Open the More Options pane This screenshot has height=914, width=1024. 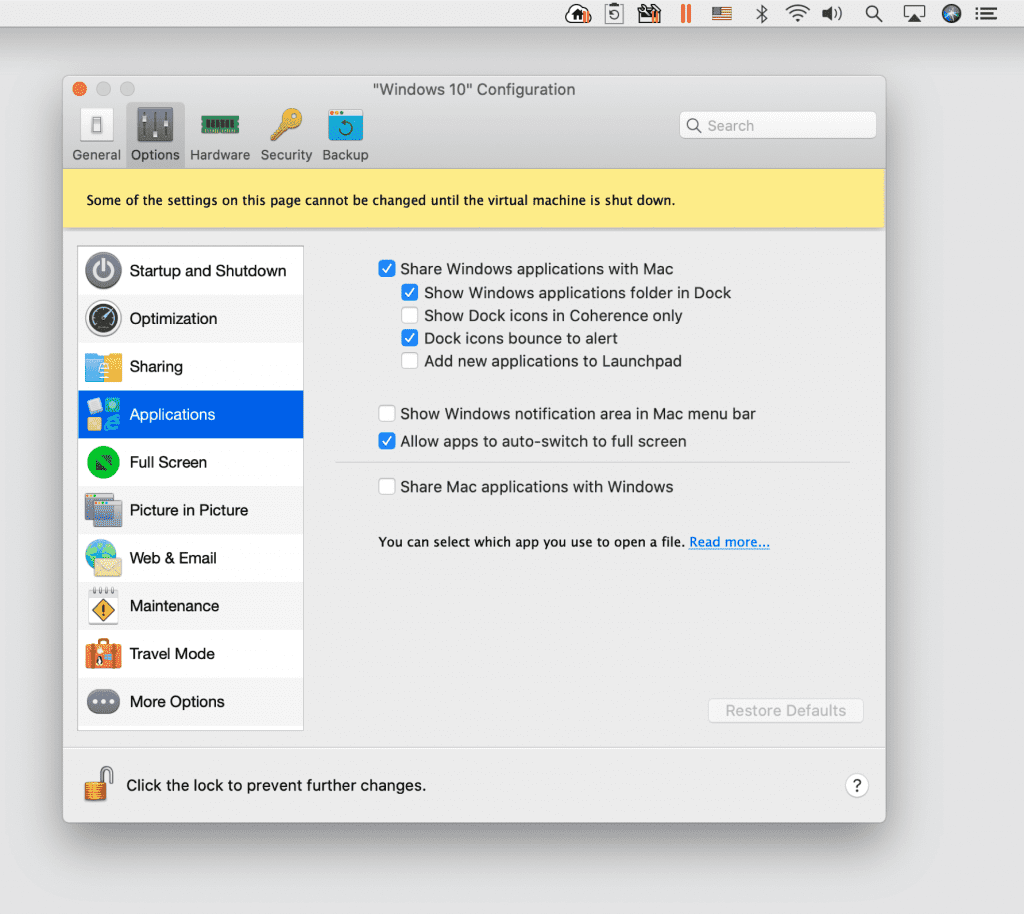click(x=190, y=702)
